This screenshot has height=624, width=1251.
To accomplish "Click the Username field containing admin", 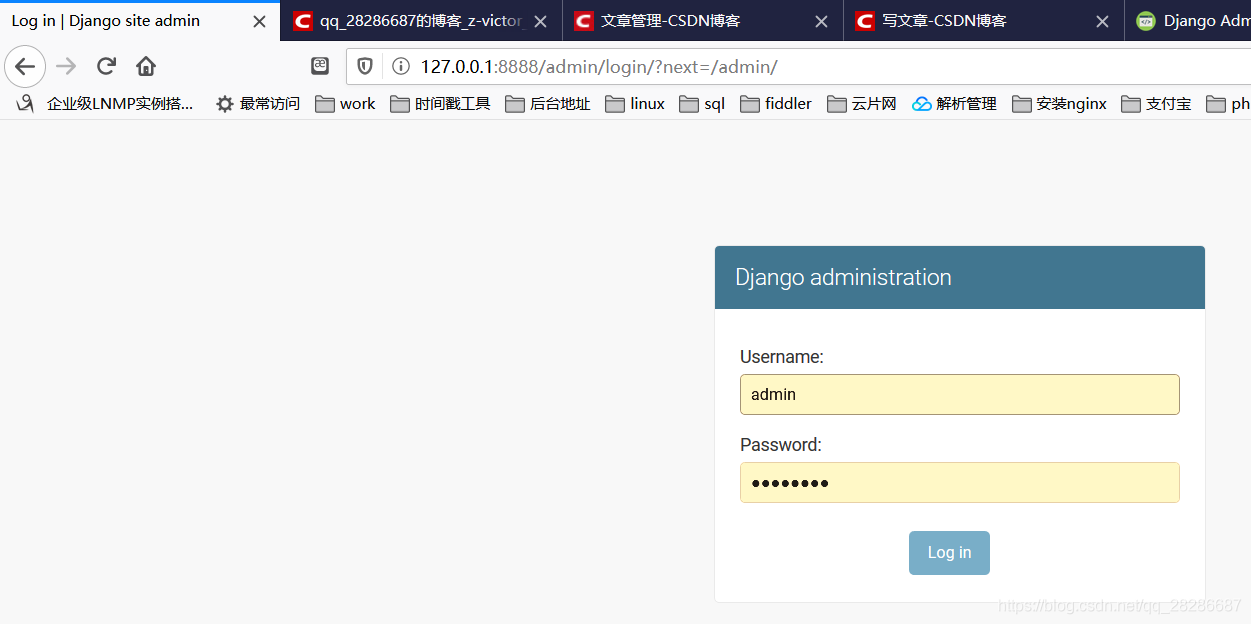I will tap(960, 394).
